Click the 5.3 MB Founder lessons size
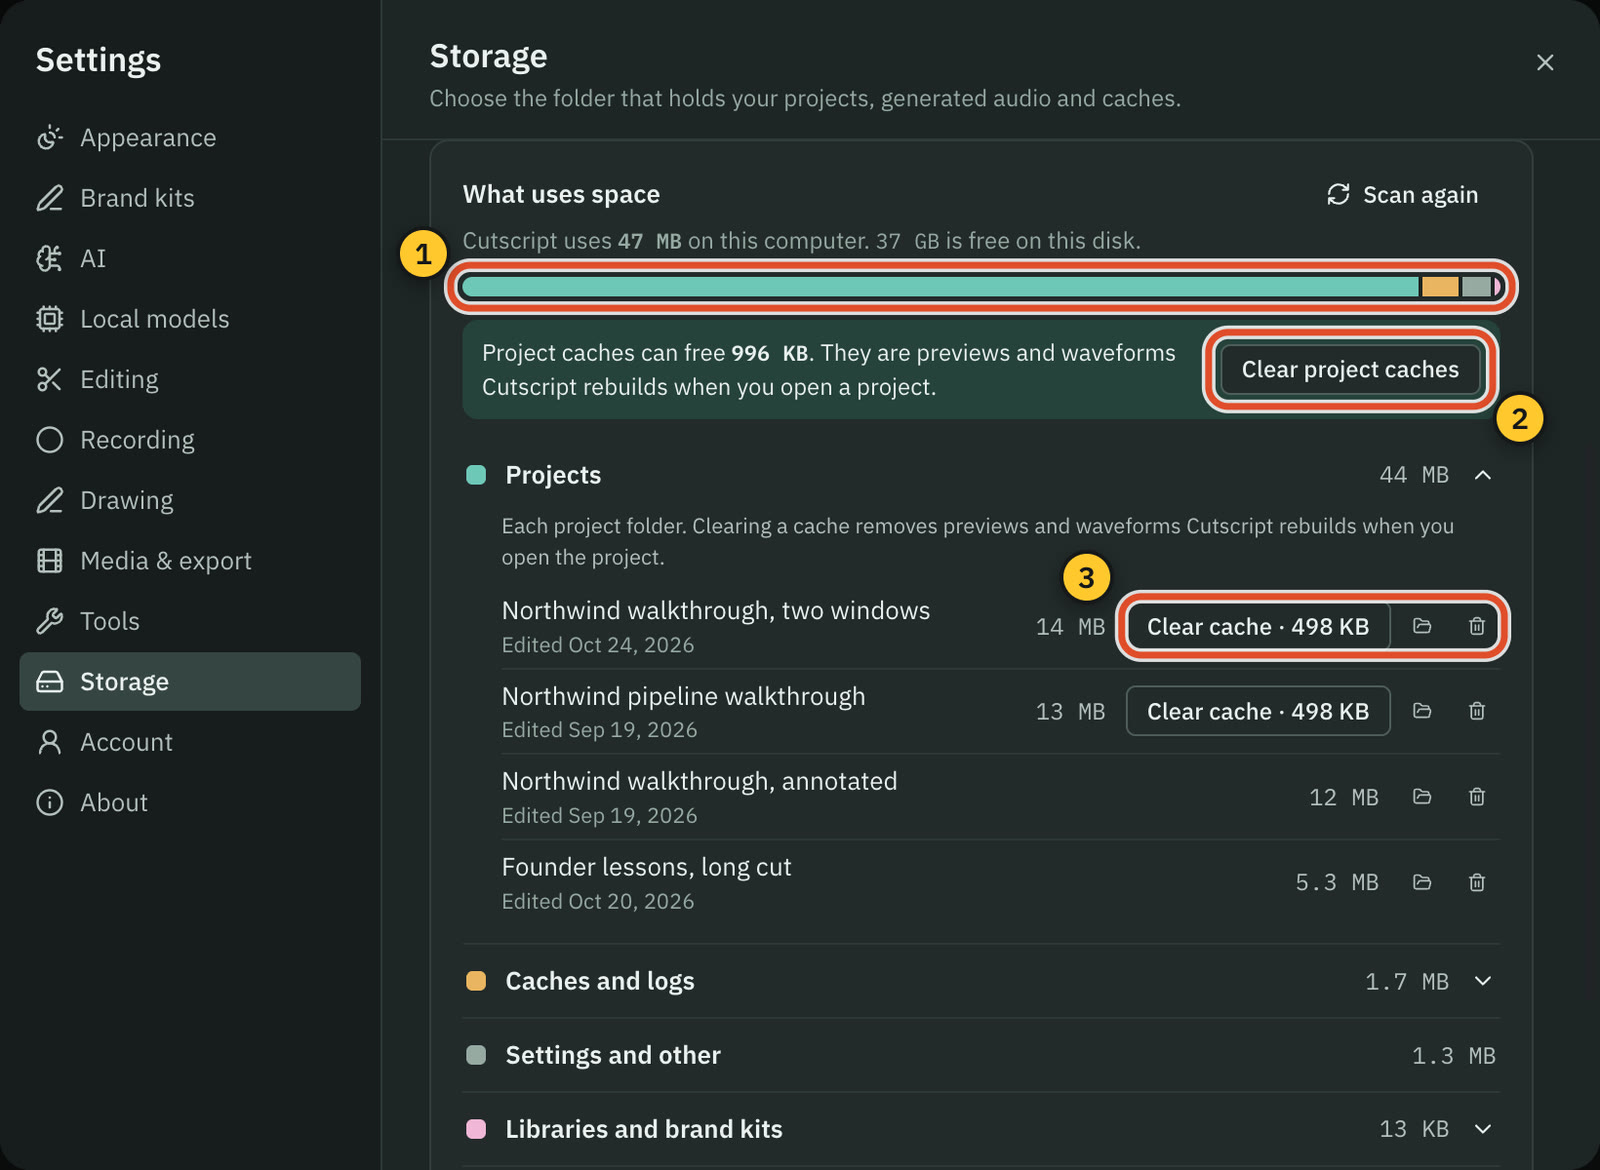This screenshot has width=1600, height=1170. 1337,883
